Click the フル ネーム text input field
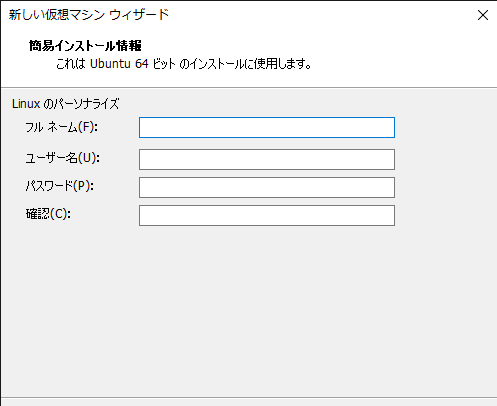 click(x=267, y=127)
